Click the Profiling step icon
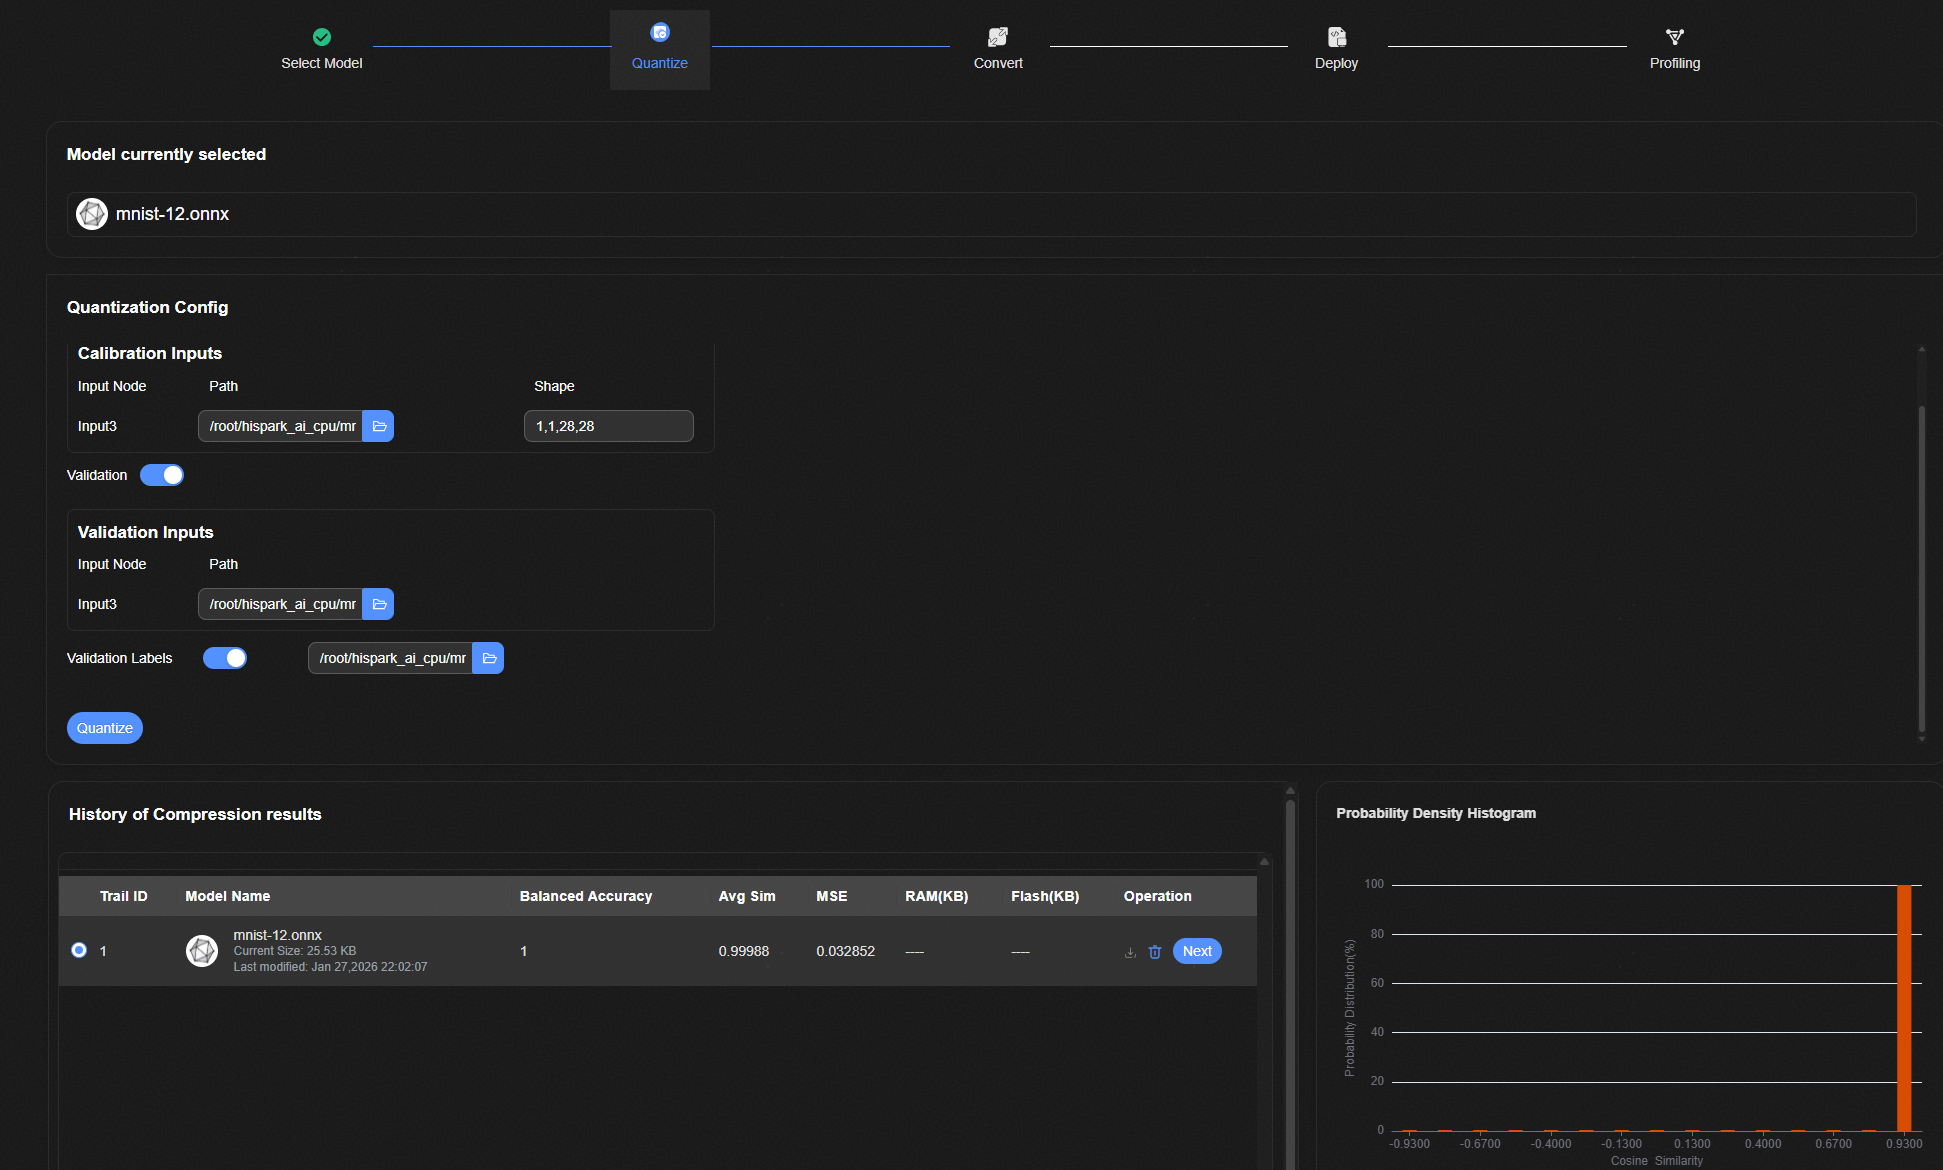Screen dimensions: 1943x1170 pyautogui.click(x=1674, y=37)
